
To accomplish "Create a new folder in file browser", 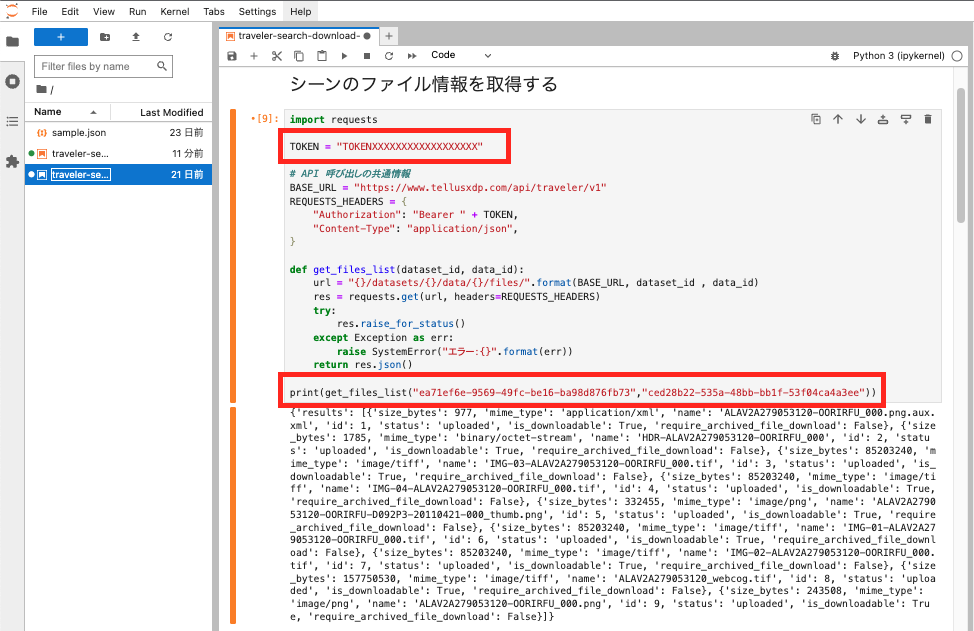I will pos(105,37).
